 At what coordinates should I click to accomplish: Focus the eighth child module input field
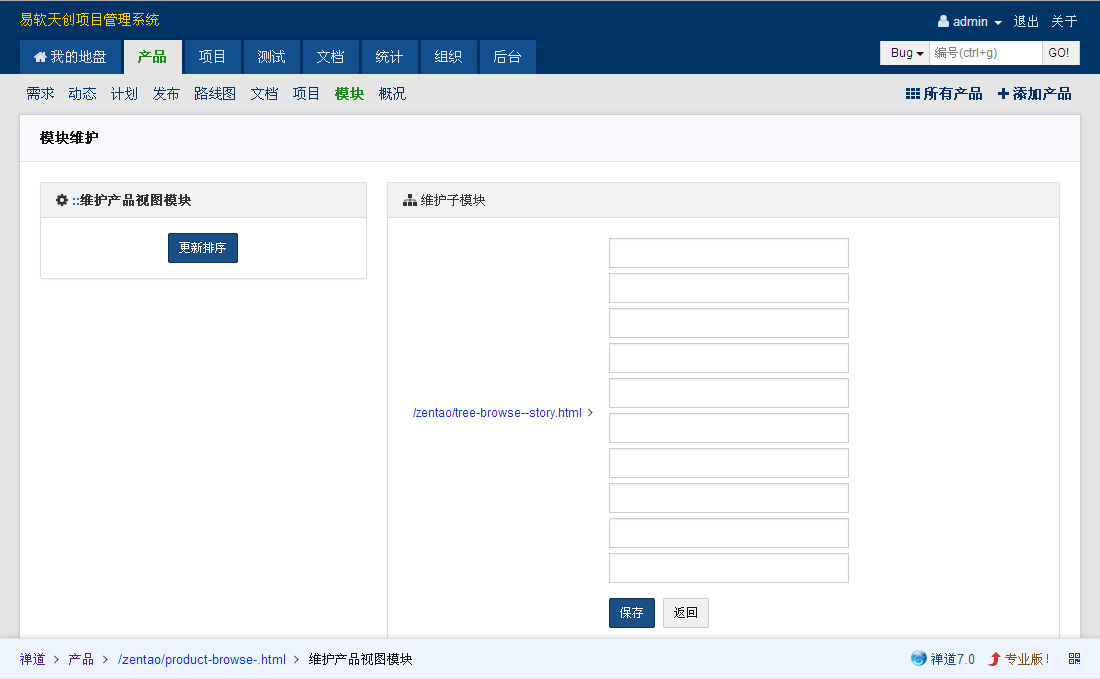point(729,498)
